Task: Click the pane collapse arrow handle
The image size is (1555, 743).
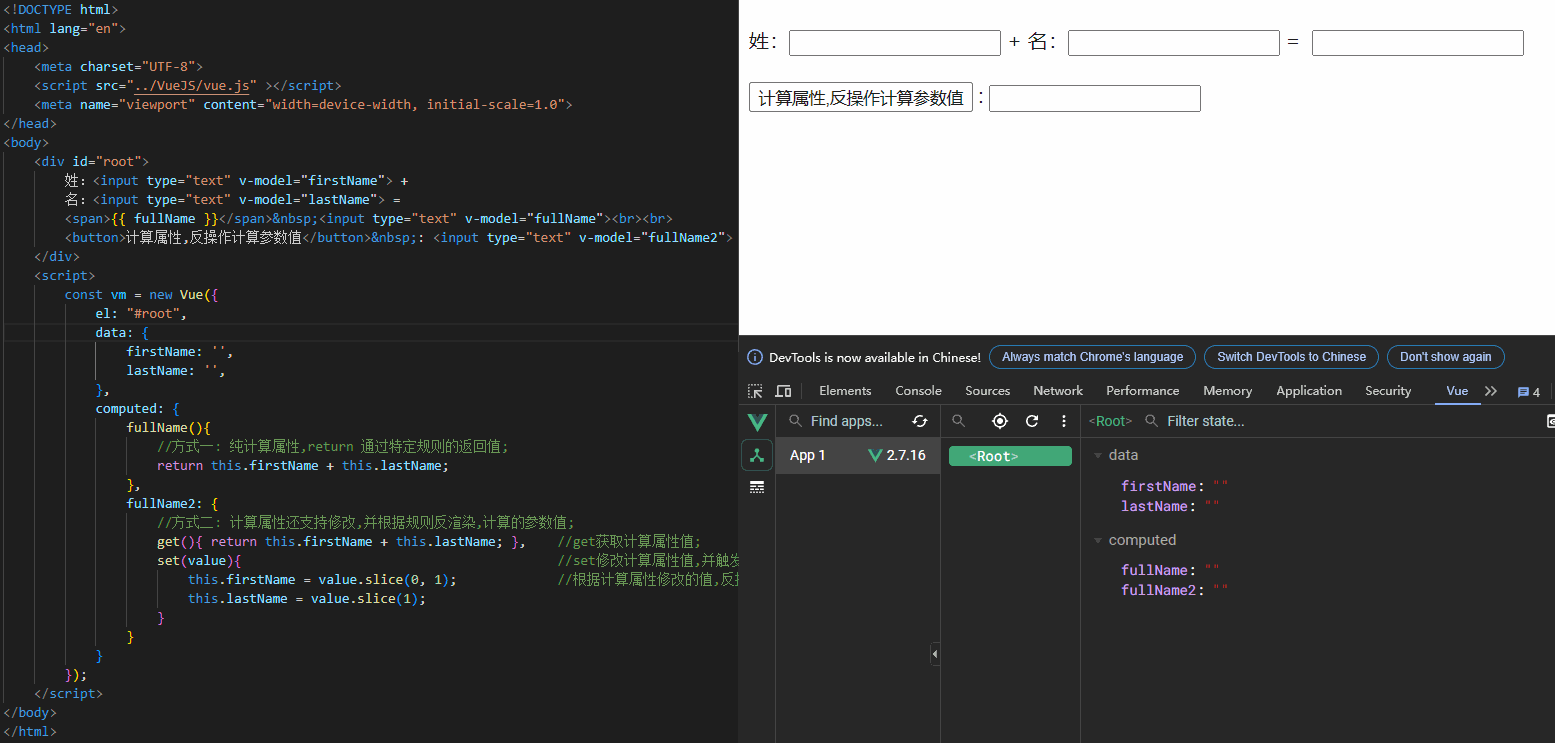Action: (935, 654)
